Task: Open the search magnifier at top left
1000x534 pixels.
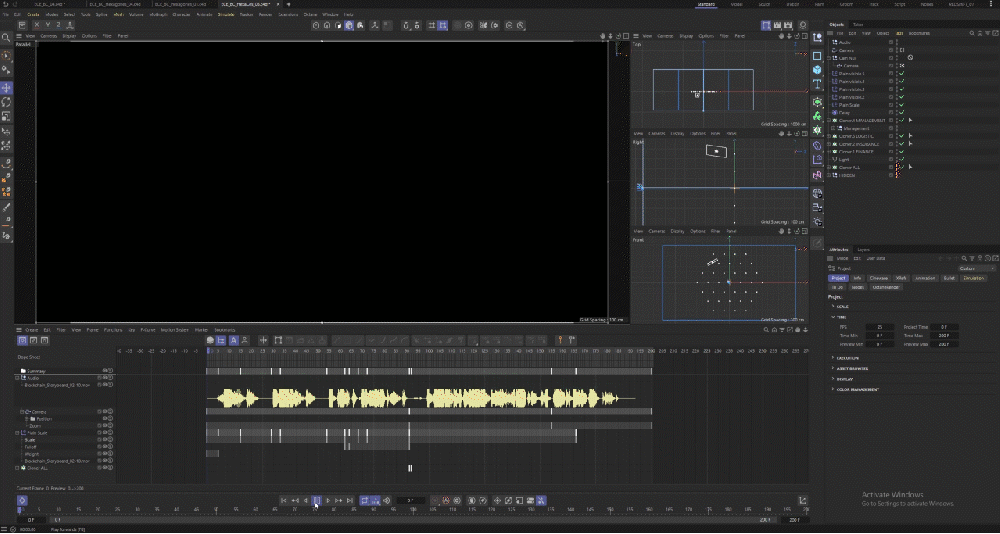Action: (6, 38)
